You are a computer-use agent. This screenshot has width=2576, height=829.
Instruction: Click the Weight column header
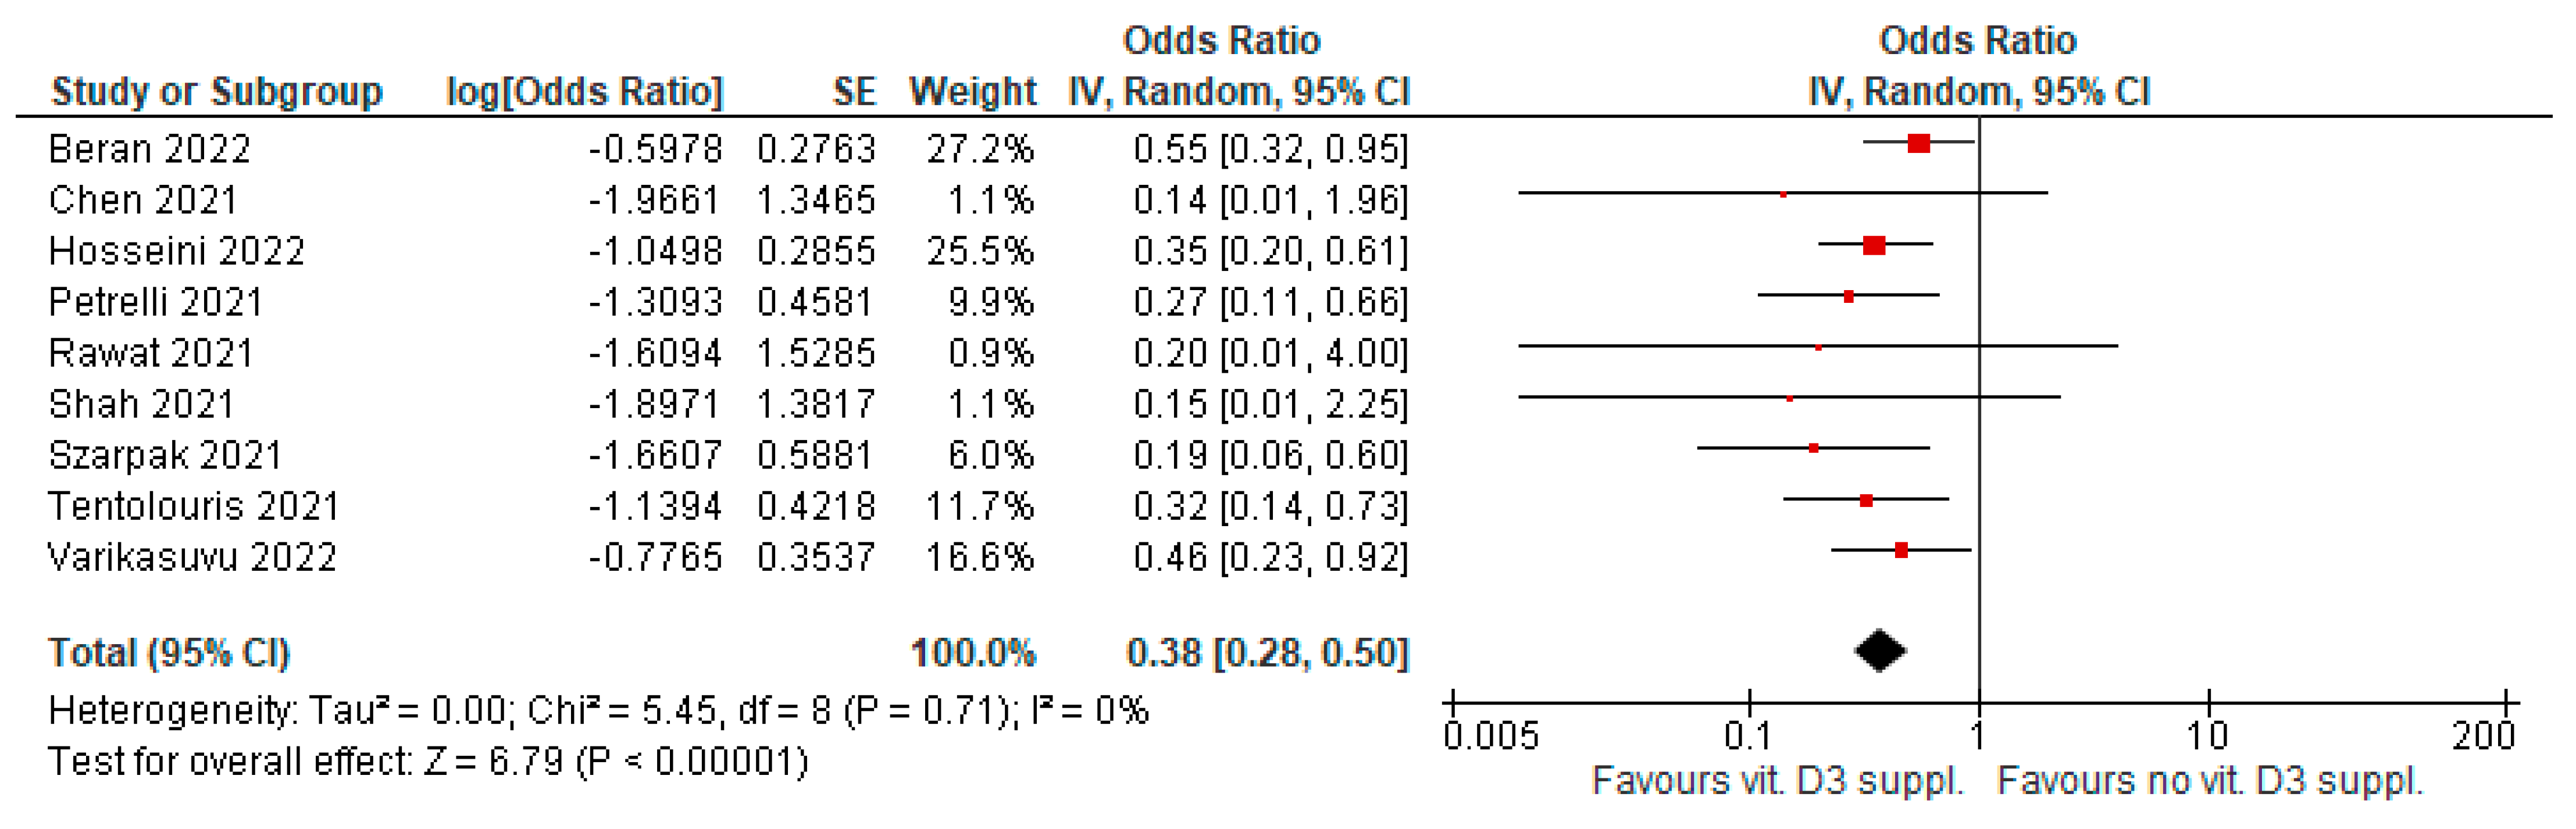(972, 92)
